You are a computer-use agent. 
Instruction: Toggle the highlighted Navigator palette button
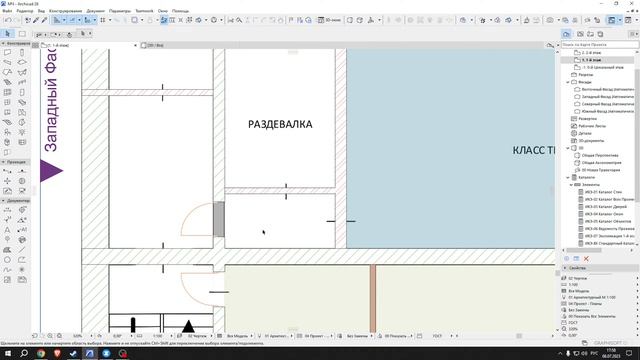coord(611,20)
